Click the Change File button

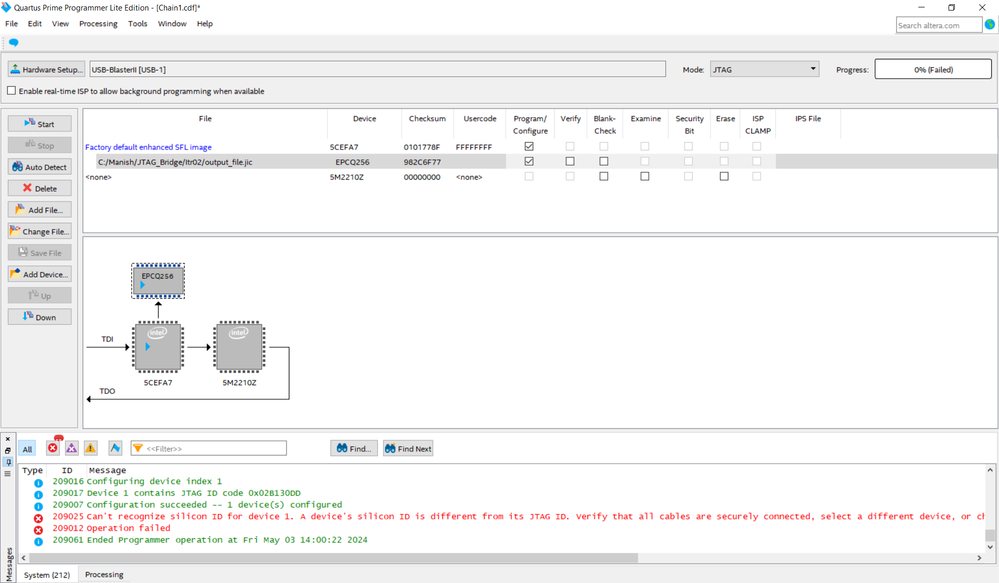pyautogui.click(x=40, y=231)
